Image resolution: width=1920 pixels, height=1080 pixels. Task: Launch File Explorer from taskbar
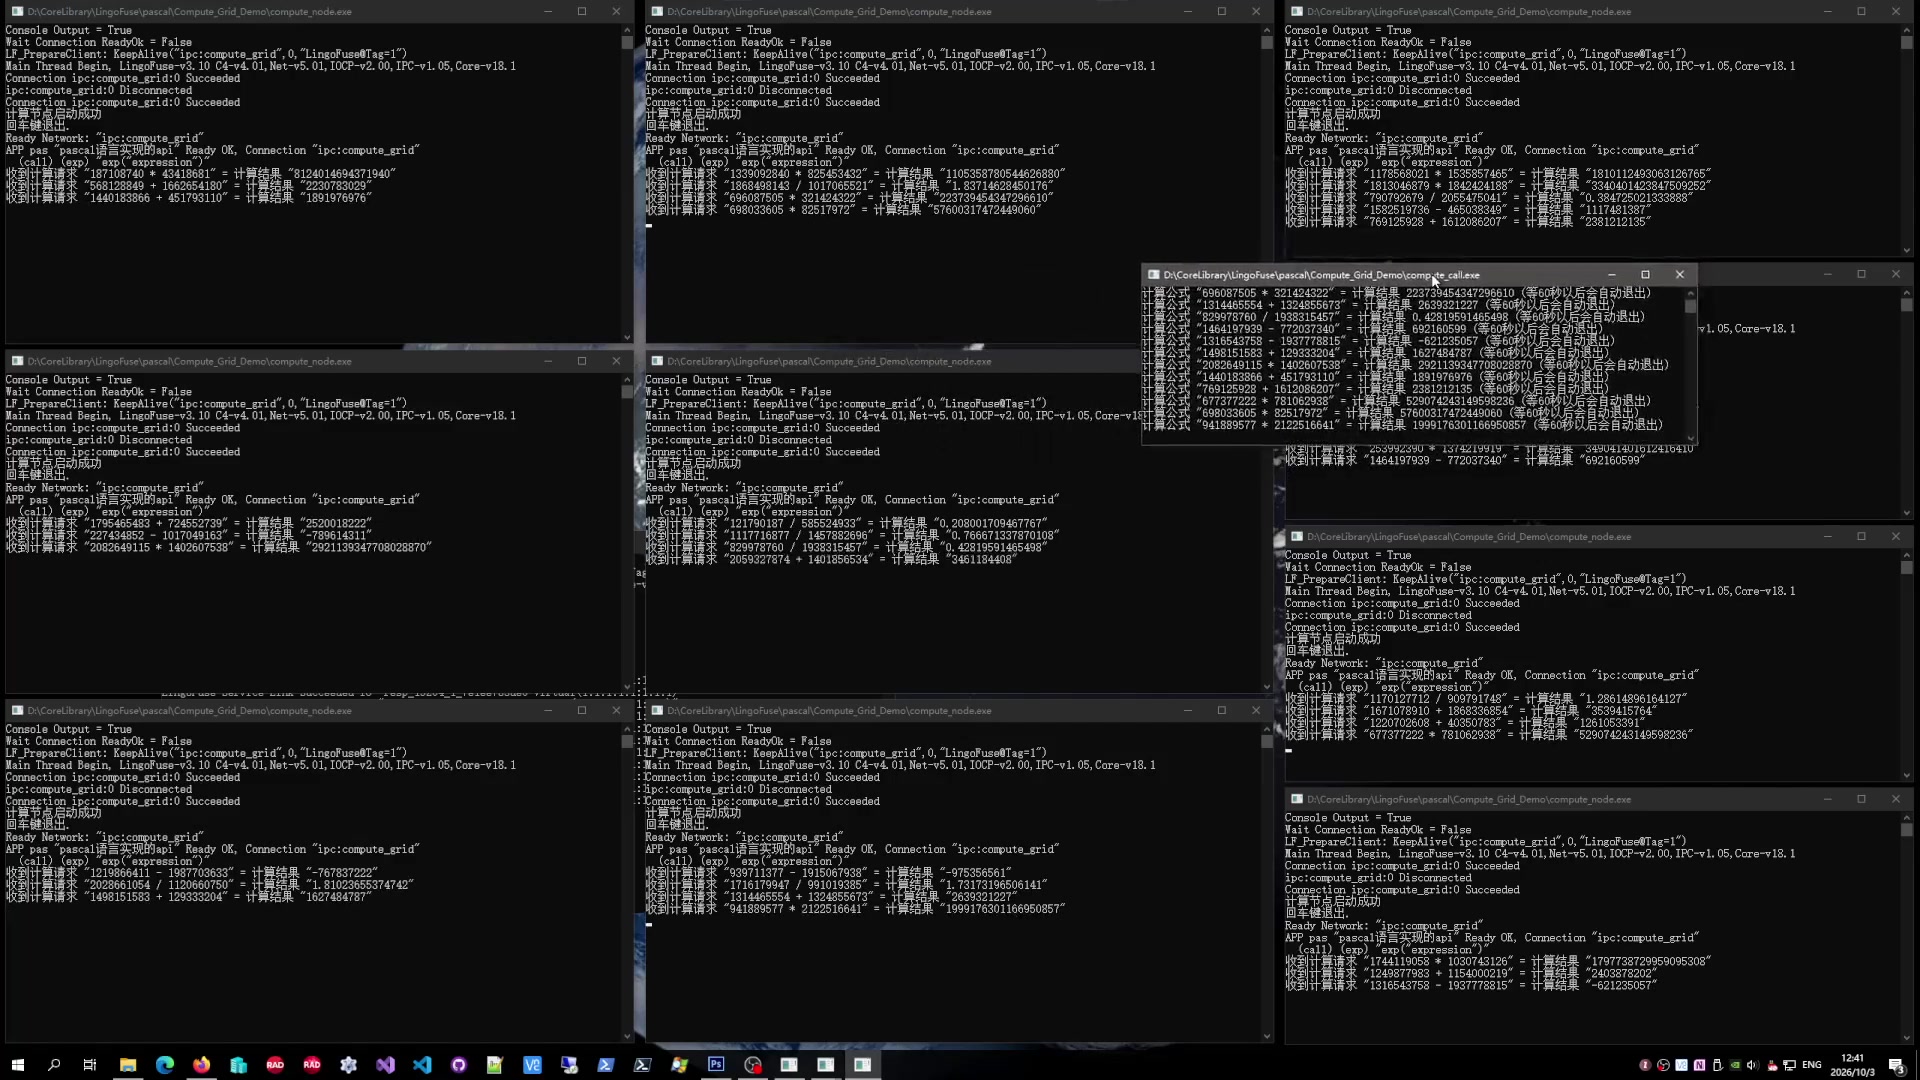tap(128, 1065)
